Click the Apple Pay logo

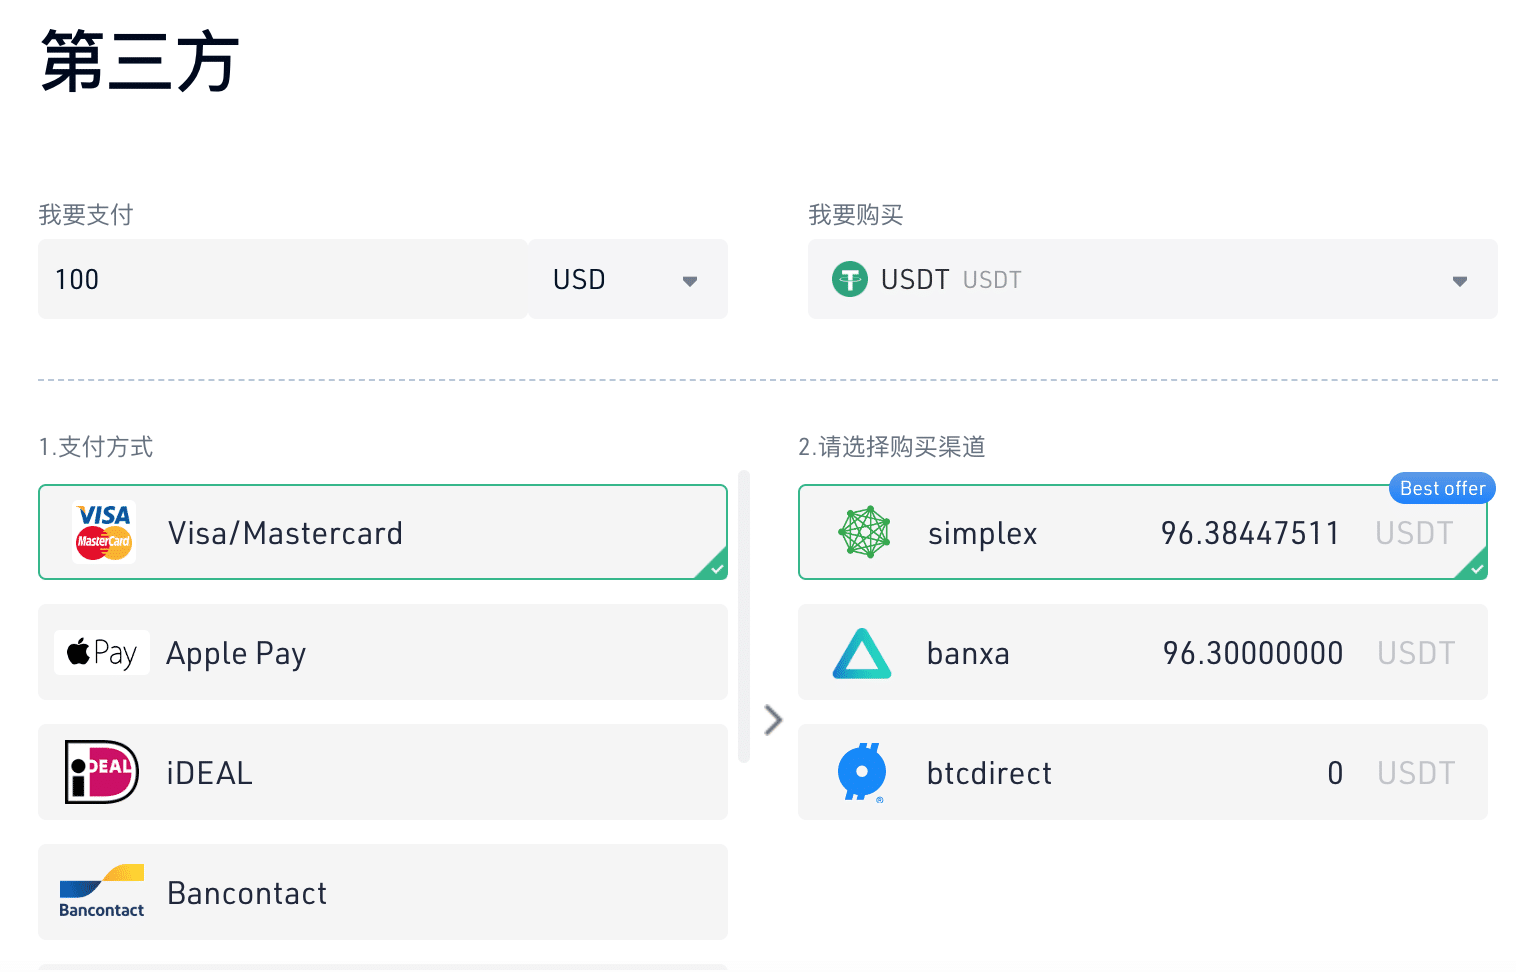101,652
